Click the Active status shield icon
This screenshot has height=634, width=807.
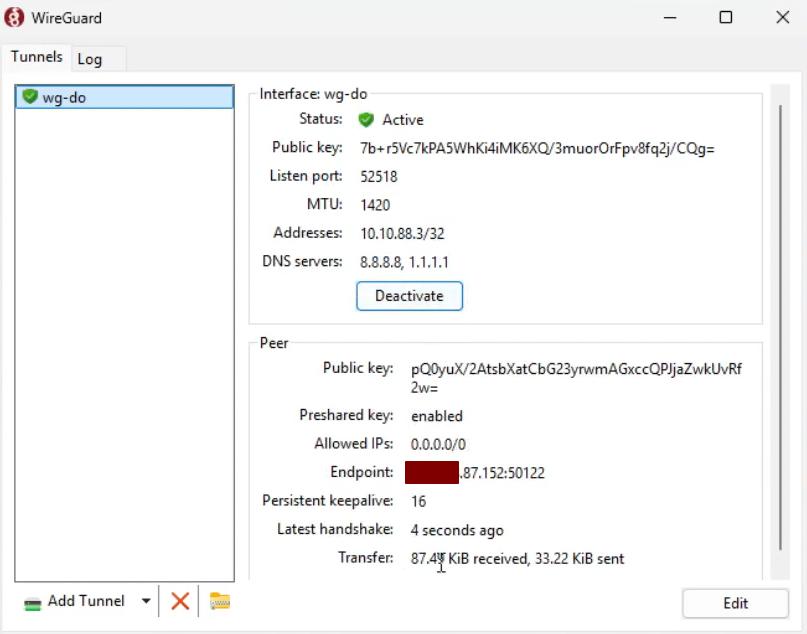pos(366,120)
